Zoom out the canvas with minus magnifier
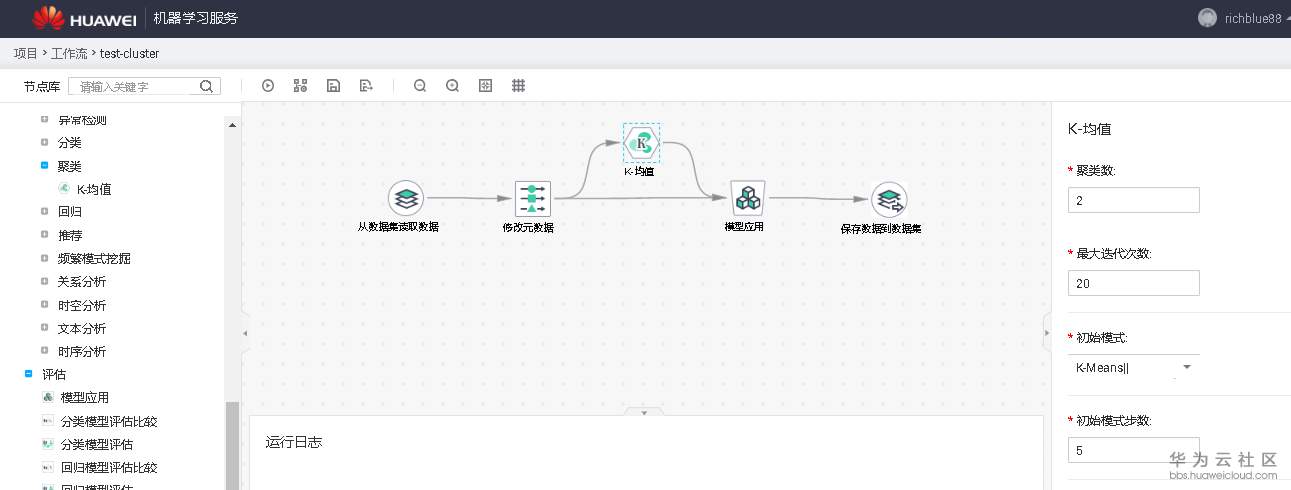1291x490 pixels. [x=420, y=86]
